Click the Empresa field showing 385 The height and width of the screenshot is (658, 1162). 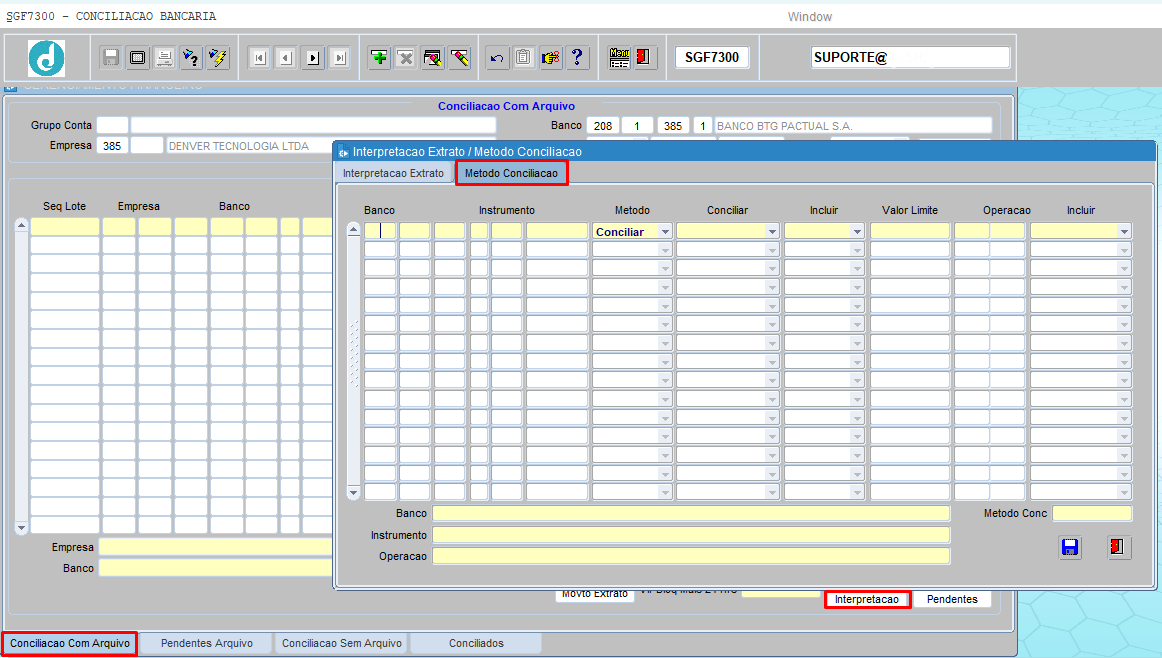click(x=113, y=146)
